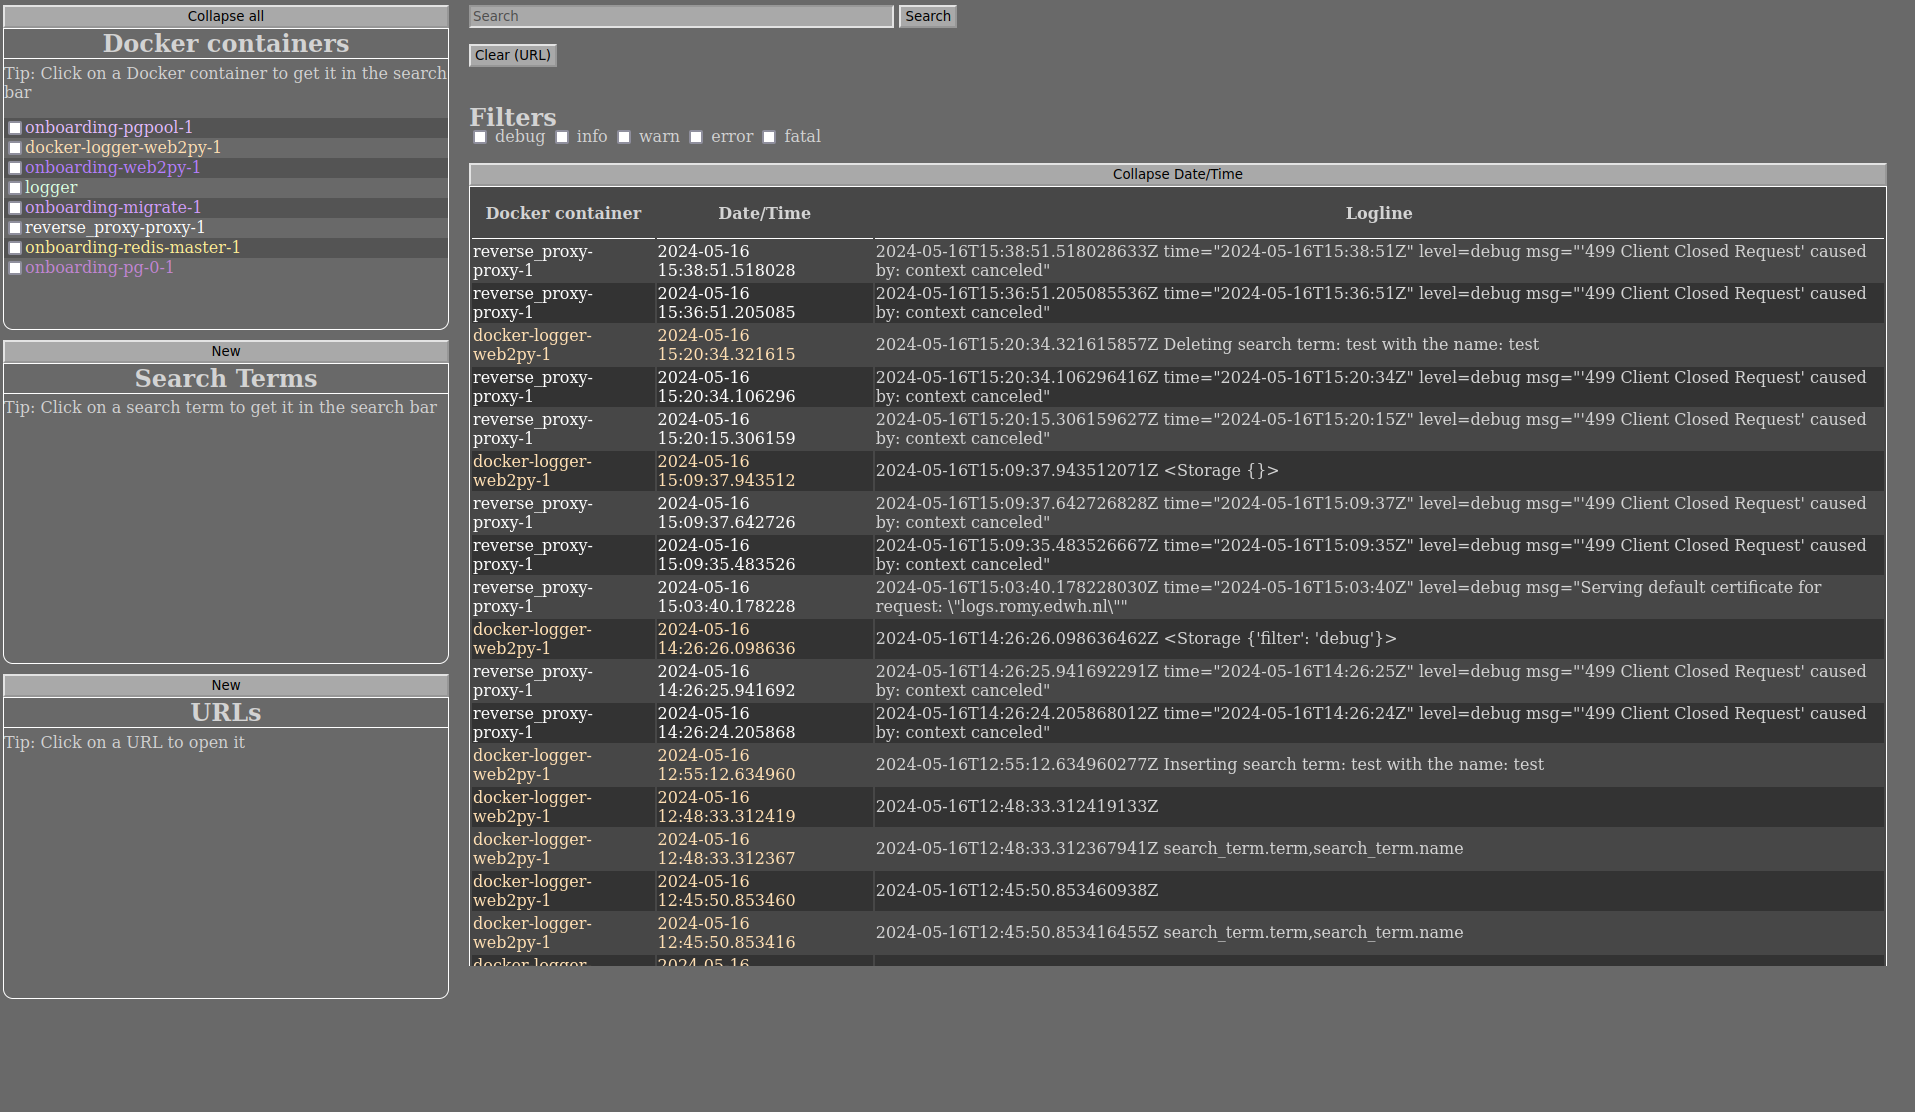Select the 15:09:37.642726 timestamp cell

pos(764,513)
